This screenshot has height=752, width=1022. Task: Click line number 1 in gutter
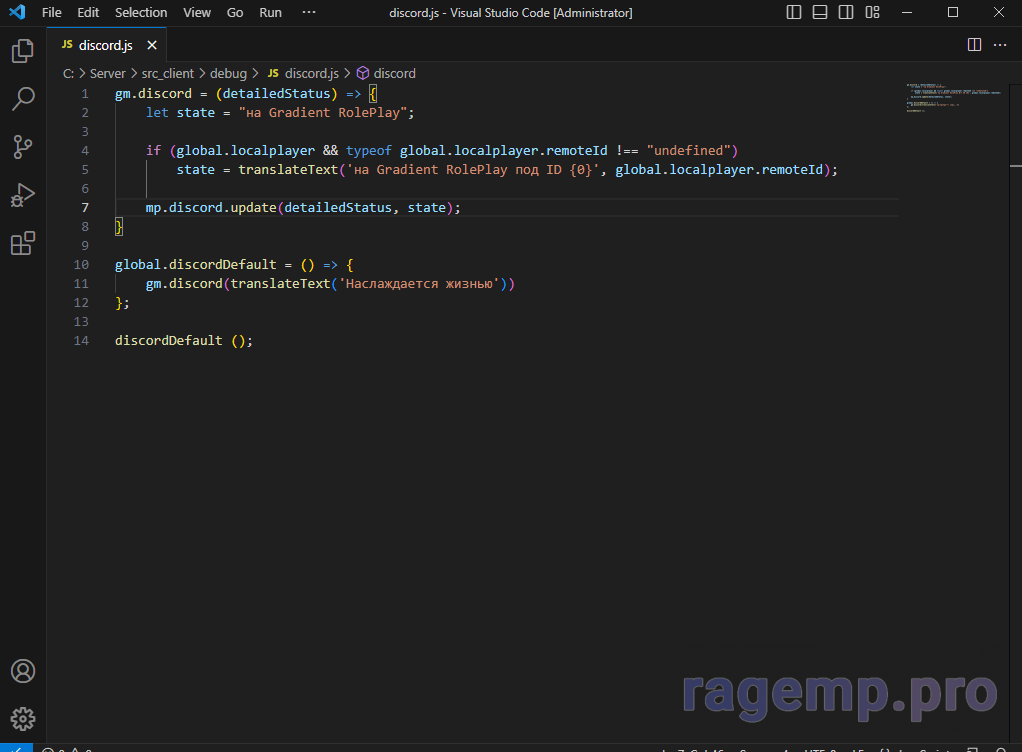(85, 94)
